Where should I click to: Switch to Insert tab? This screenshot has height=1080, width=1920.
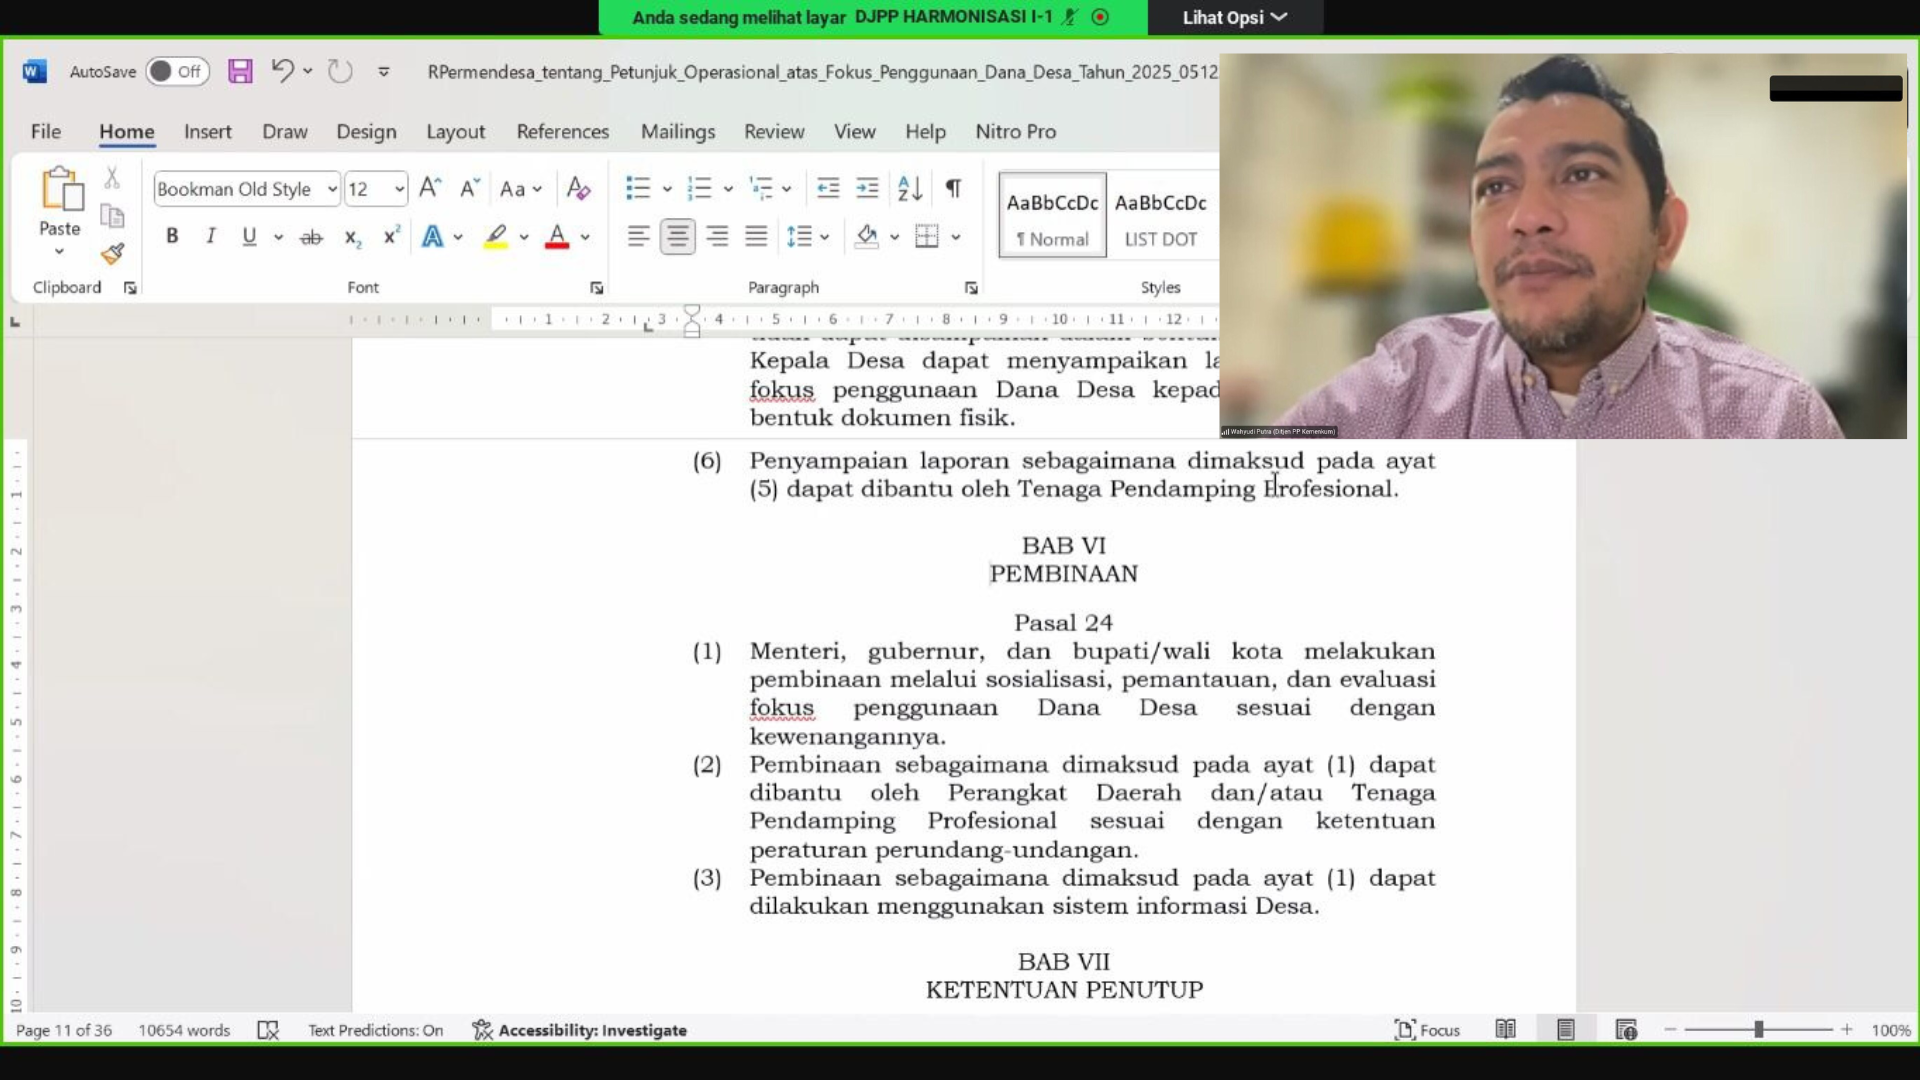(x=207, y=131)
